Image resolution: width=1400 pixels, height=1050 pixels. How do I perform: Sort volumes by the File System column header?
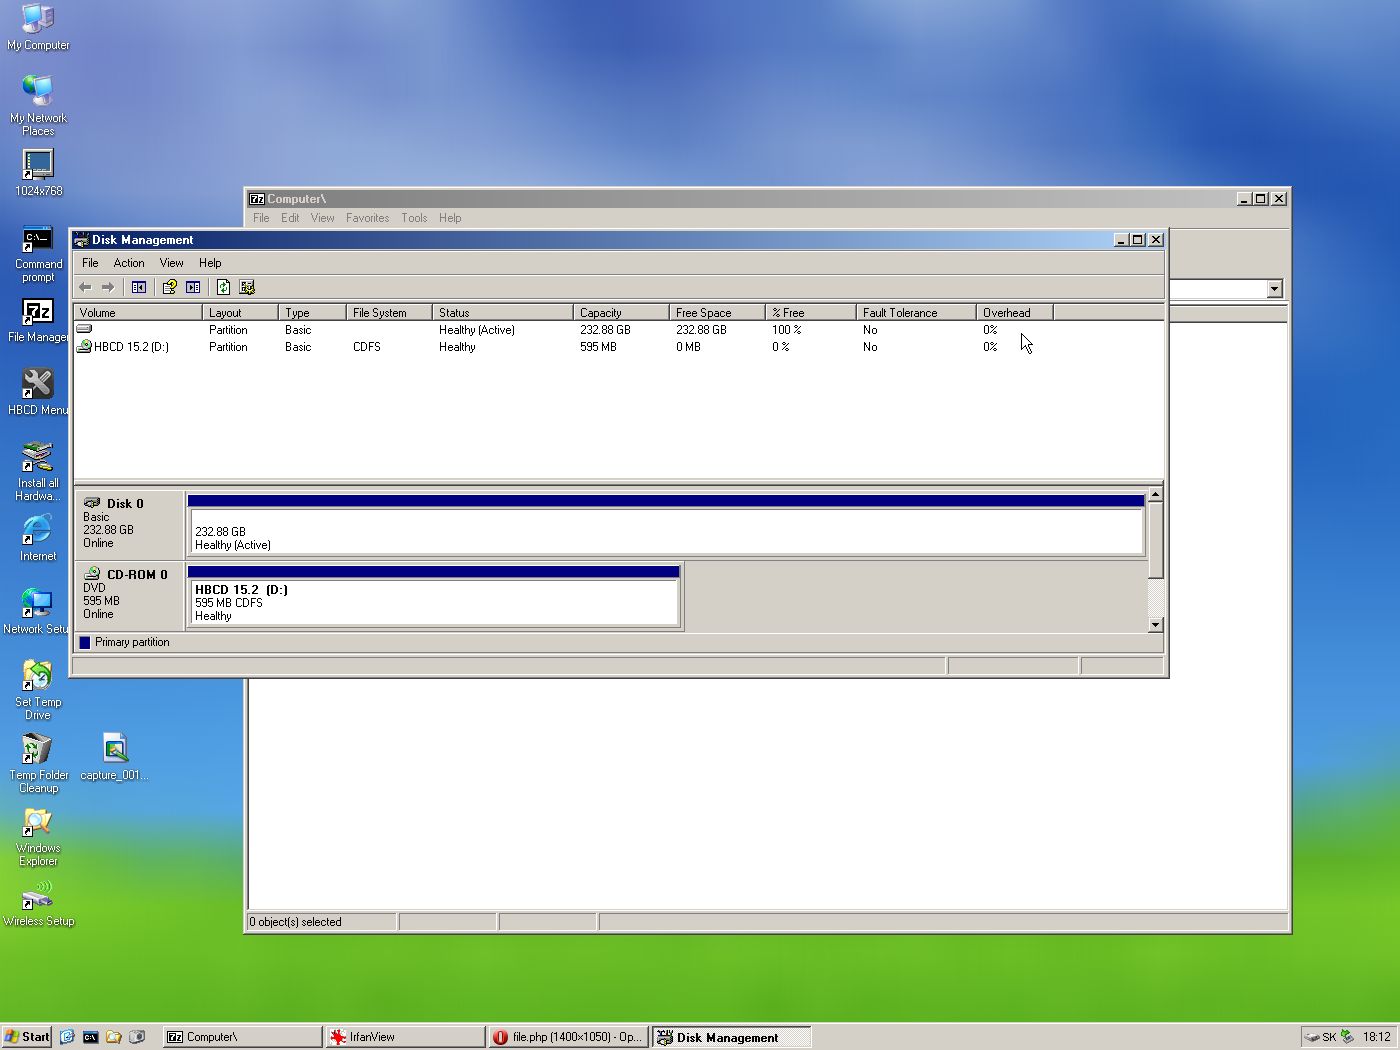tap(389, 313)
